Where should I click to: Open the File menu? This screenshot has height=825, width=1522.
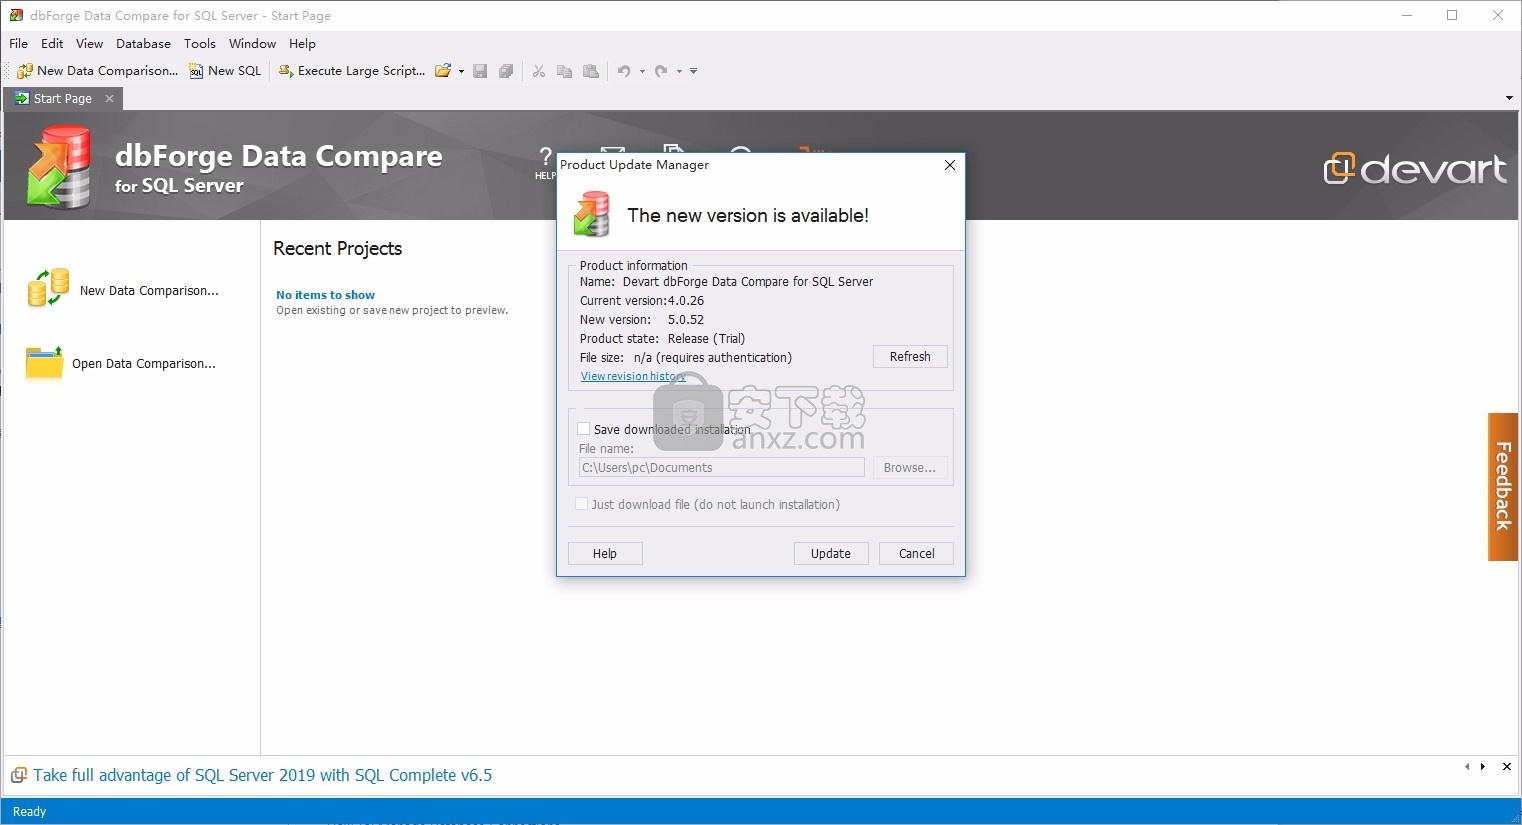pos(19,44)
